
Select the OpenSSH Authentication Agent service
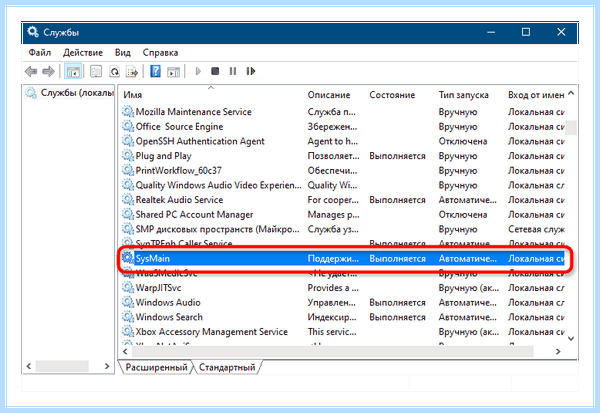(x=343, y=141)
